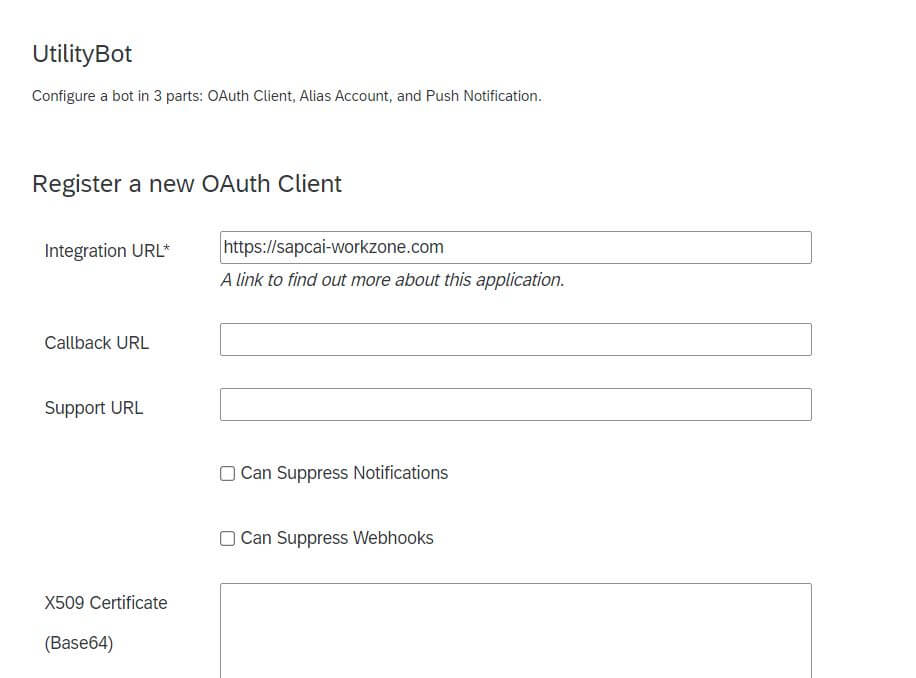Click the 'Register a new OAuth Client' heading
The height and width of the screenshot is (678, 916).
tap(187, 184)
